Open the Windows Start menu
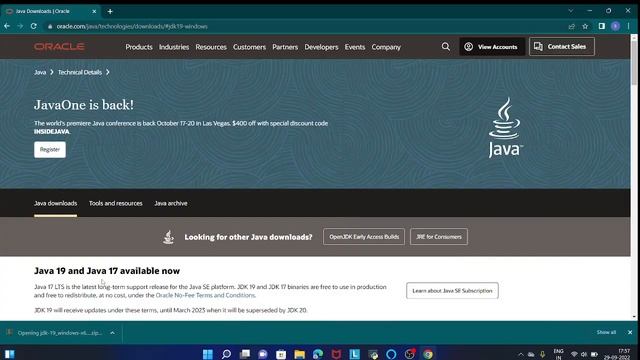The image size is (640, 360). click(x=208, y=354)
